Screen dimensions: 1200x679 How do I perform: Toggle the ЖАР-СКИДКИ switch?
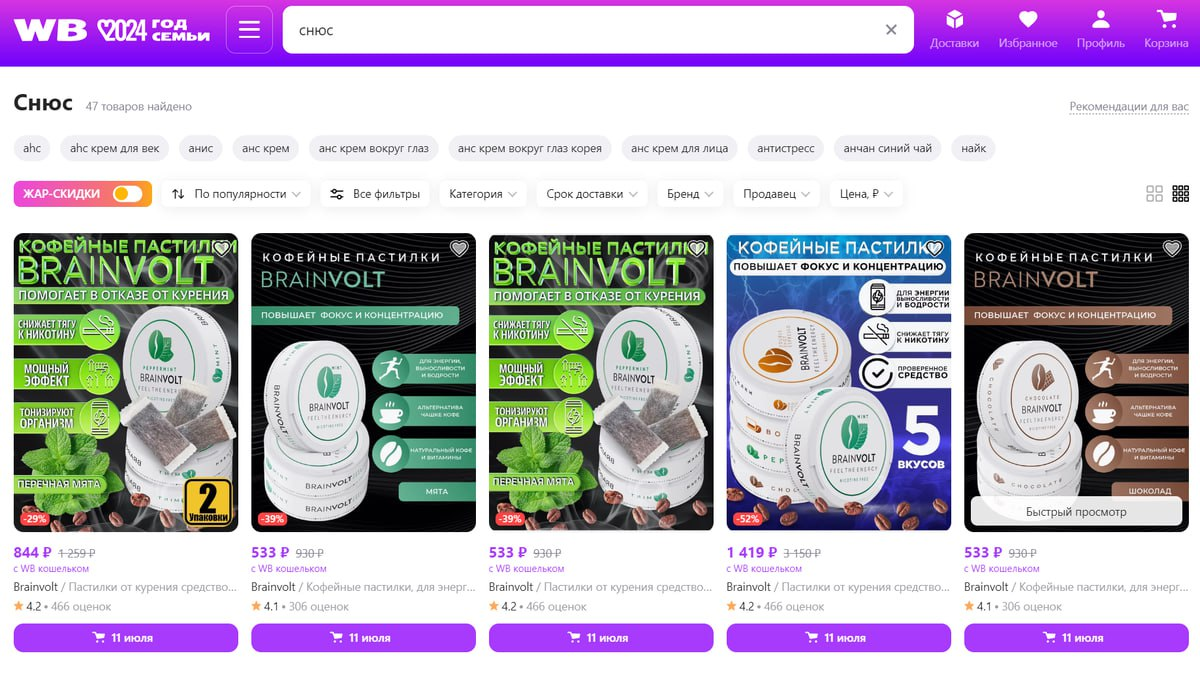127,194
